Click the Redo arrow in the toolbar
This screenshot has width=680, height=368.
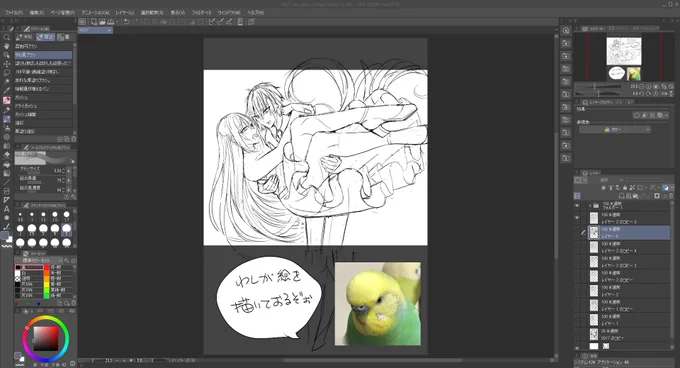pos(135,22)
